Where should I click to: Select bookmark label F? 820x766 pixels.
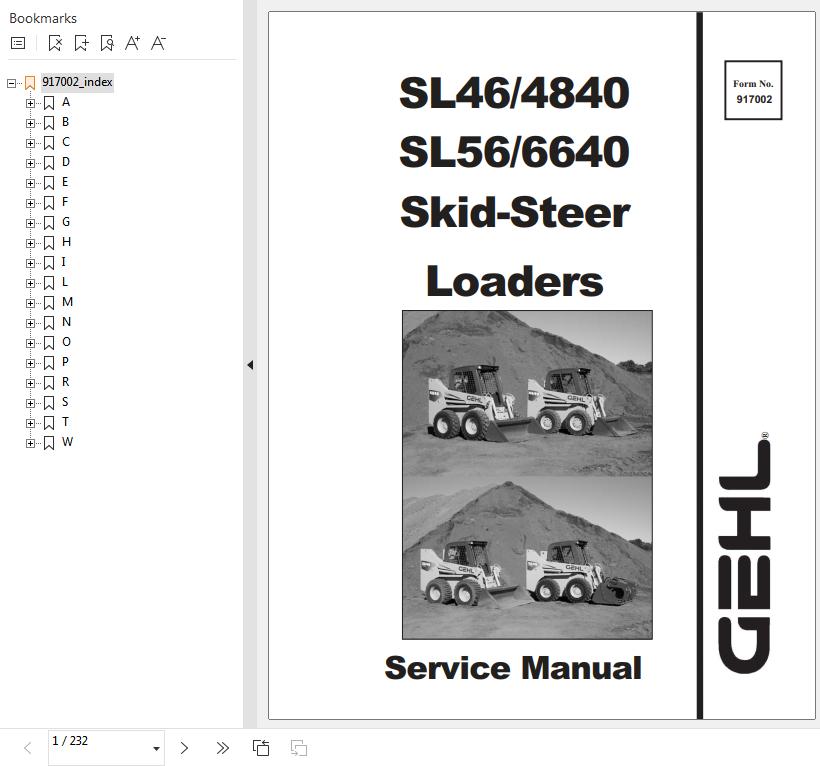65,202
